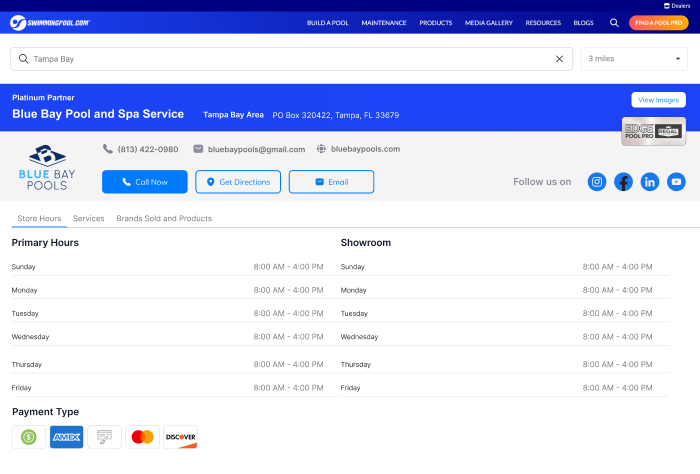Select the check payment icon
The image size is (700, 474).
104,437
